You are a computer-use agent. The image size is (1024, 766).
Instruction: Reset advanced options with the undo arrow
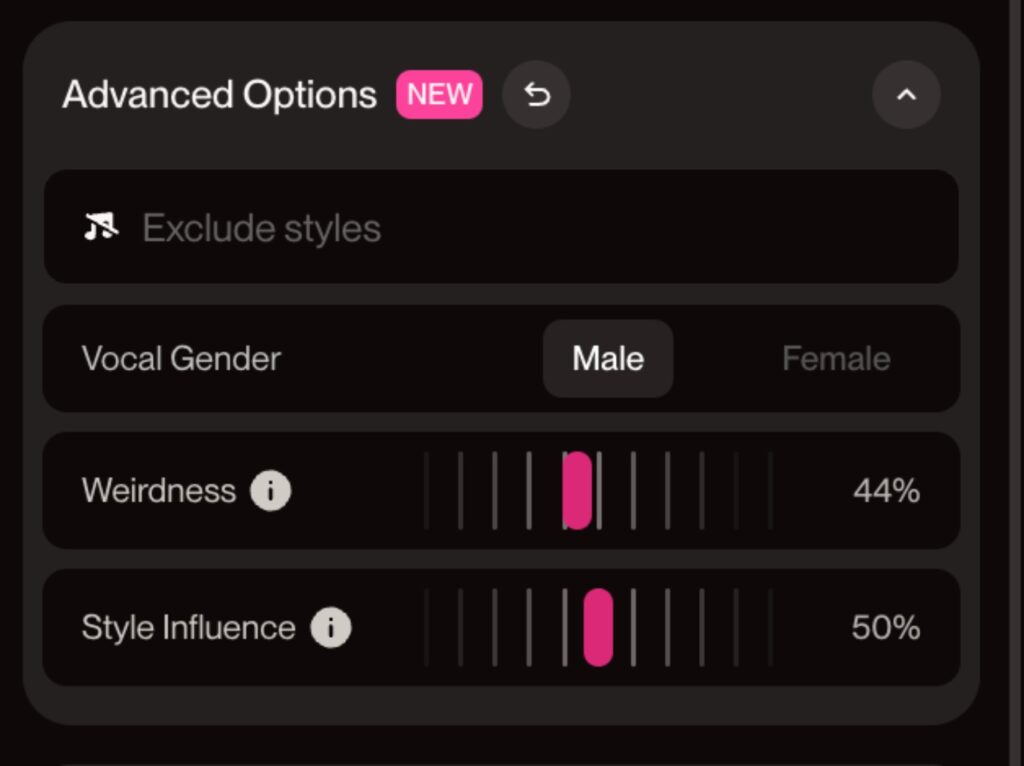(x=537, y=95)
